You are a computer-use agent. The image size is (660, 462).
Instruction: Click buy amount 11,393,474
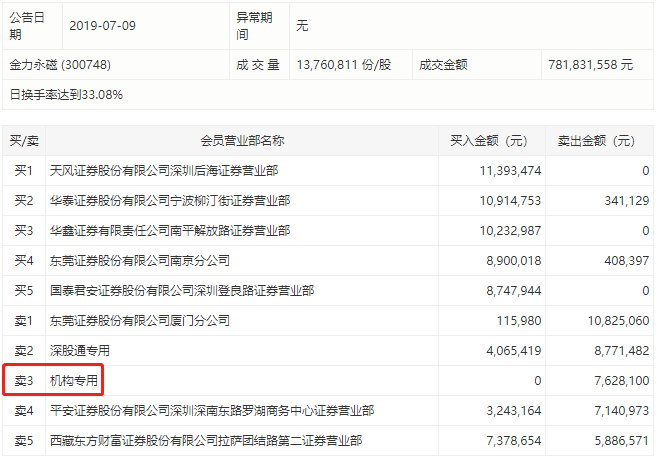click(511, 170)
